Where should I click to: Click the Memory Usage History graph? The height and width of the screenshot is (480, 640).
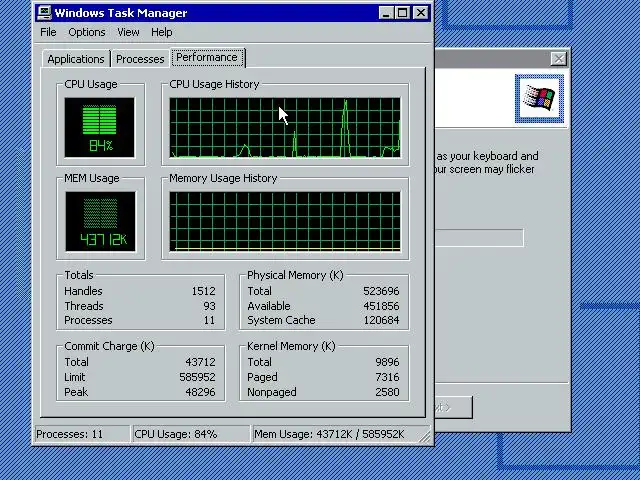pyautogui.click(x=285, y=222)
